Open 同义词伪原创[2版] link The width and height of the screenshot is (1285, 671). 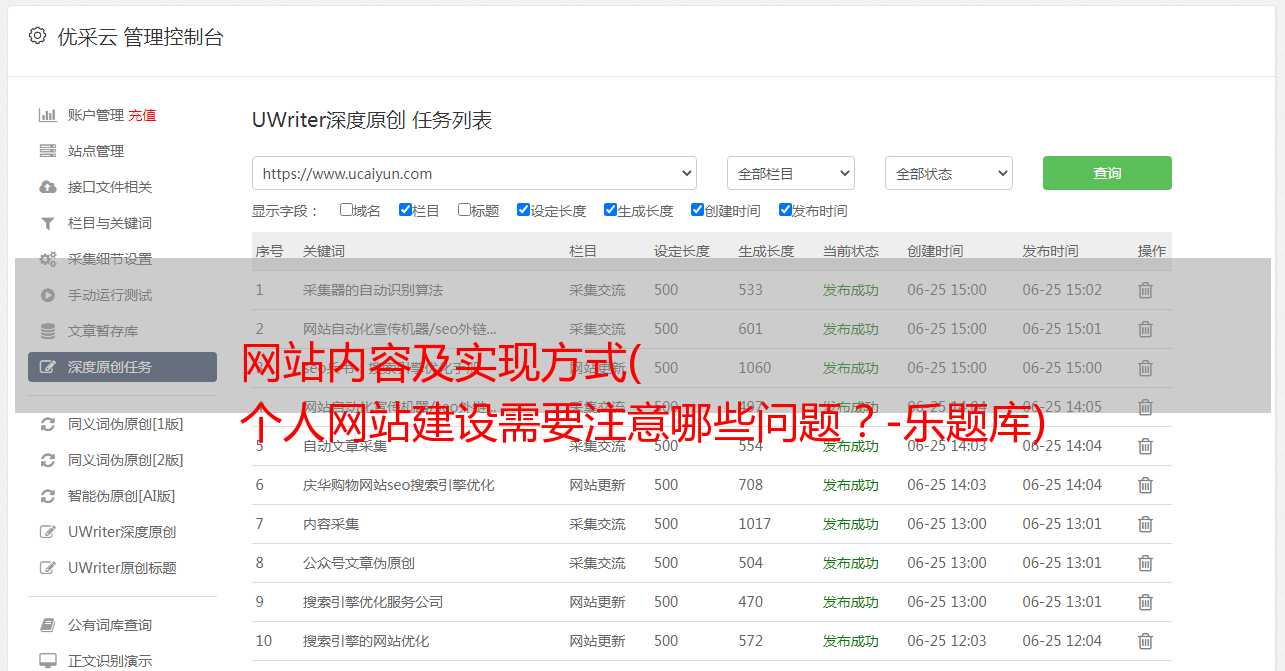tap(125, 460)
